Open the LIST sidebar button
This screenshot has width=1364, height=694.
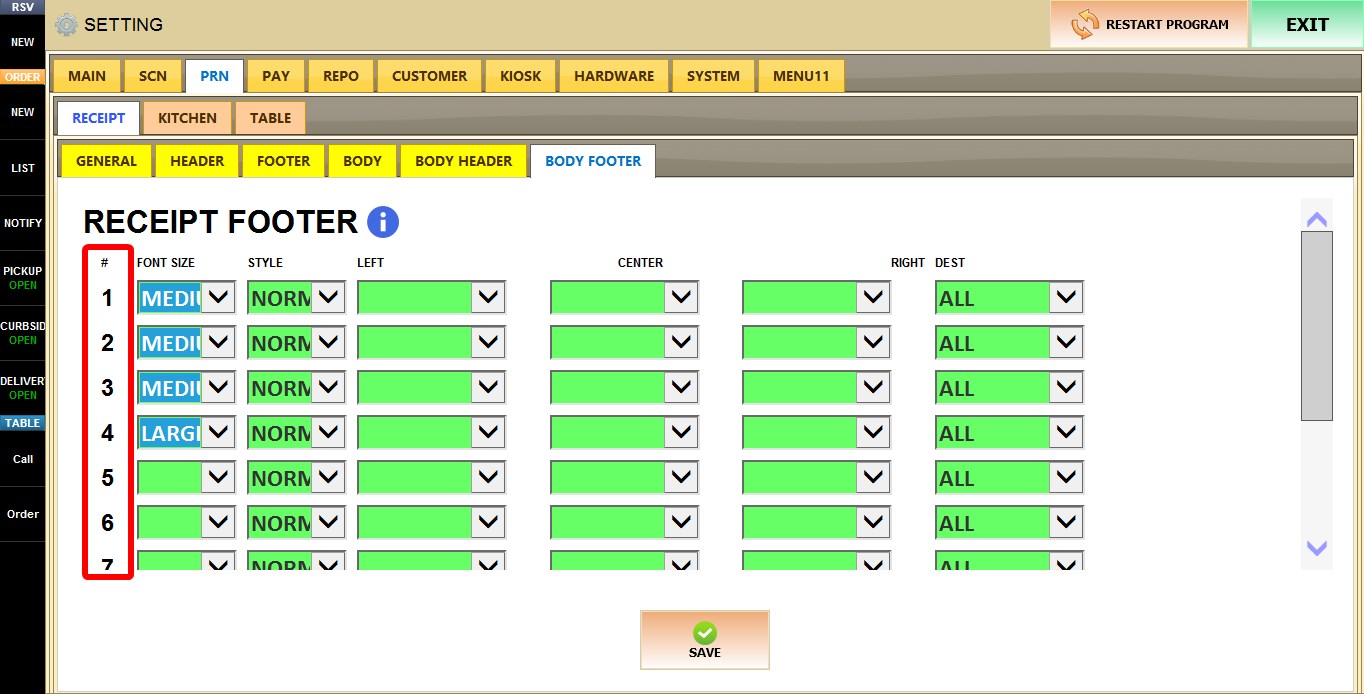point(22,168)
